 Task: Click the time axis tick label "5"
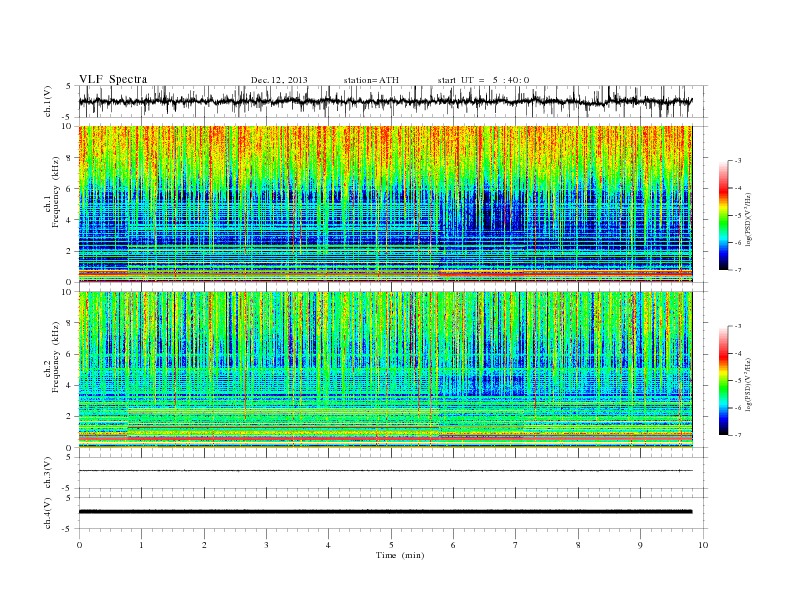[x=391, y=545]
